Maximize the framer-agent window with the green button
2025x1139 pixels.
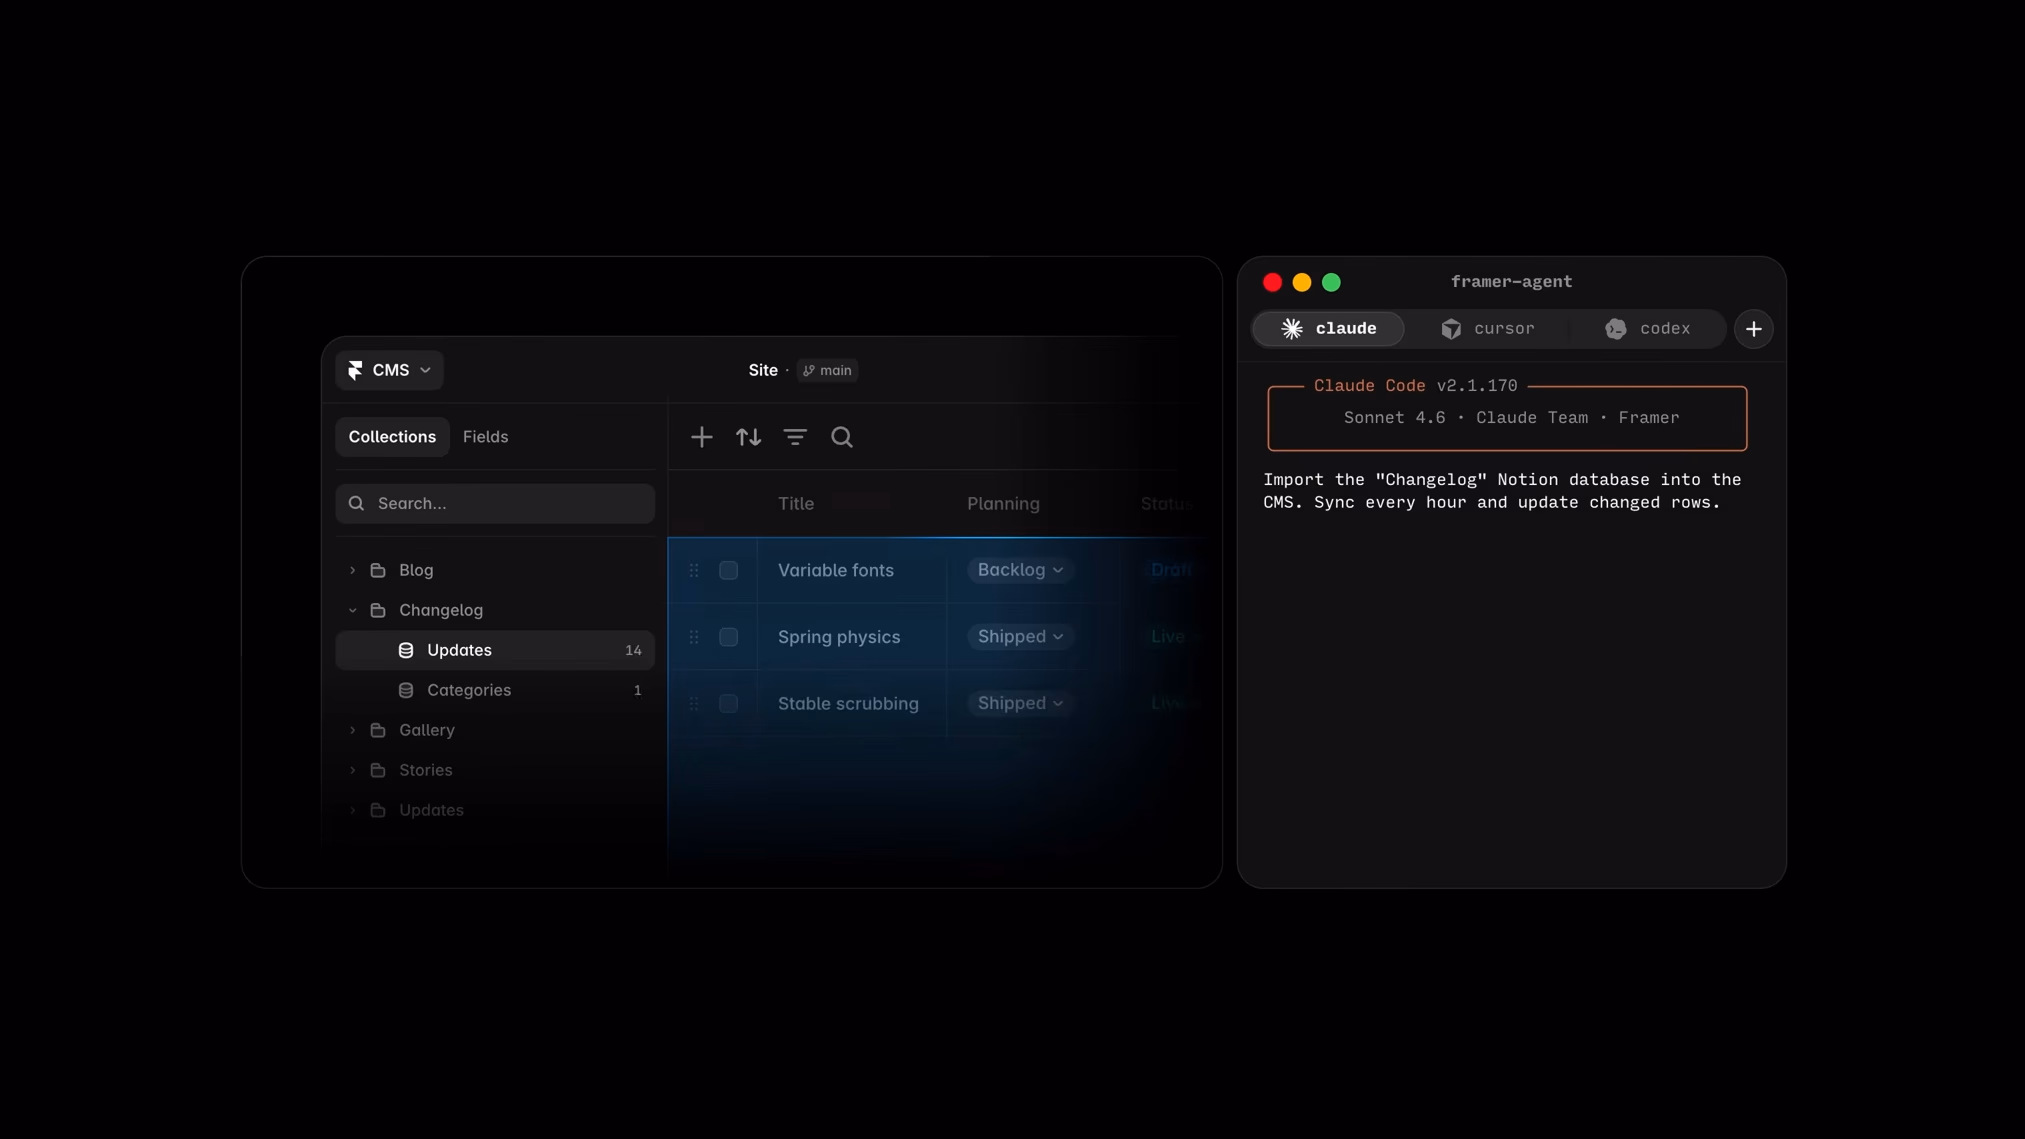[1331, 283]
